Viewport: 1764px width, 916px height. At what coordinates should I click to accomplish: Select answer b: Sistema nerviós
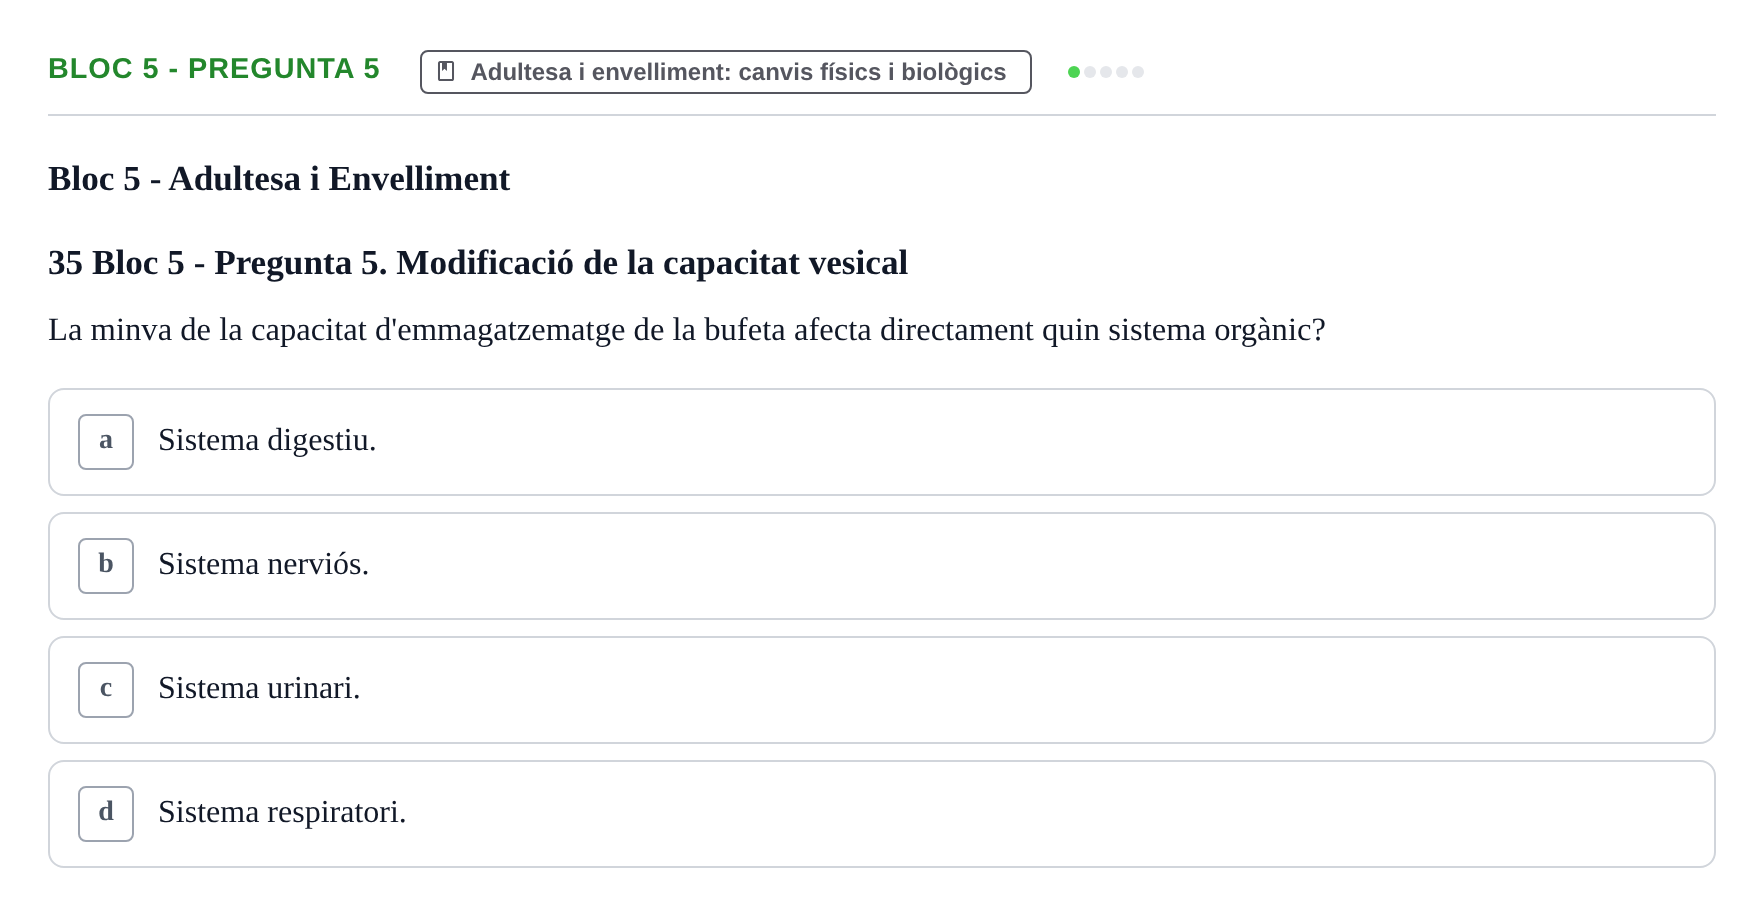[881, 566]
